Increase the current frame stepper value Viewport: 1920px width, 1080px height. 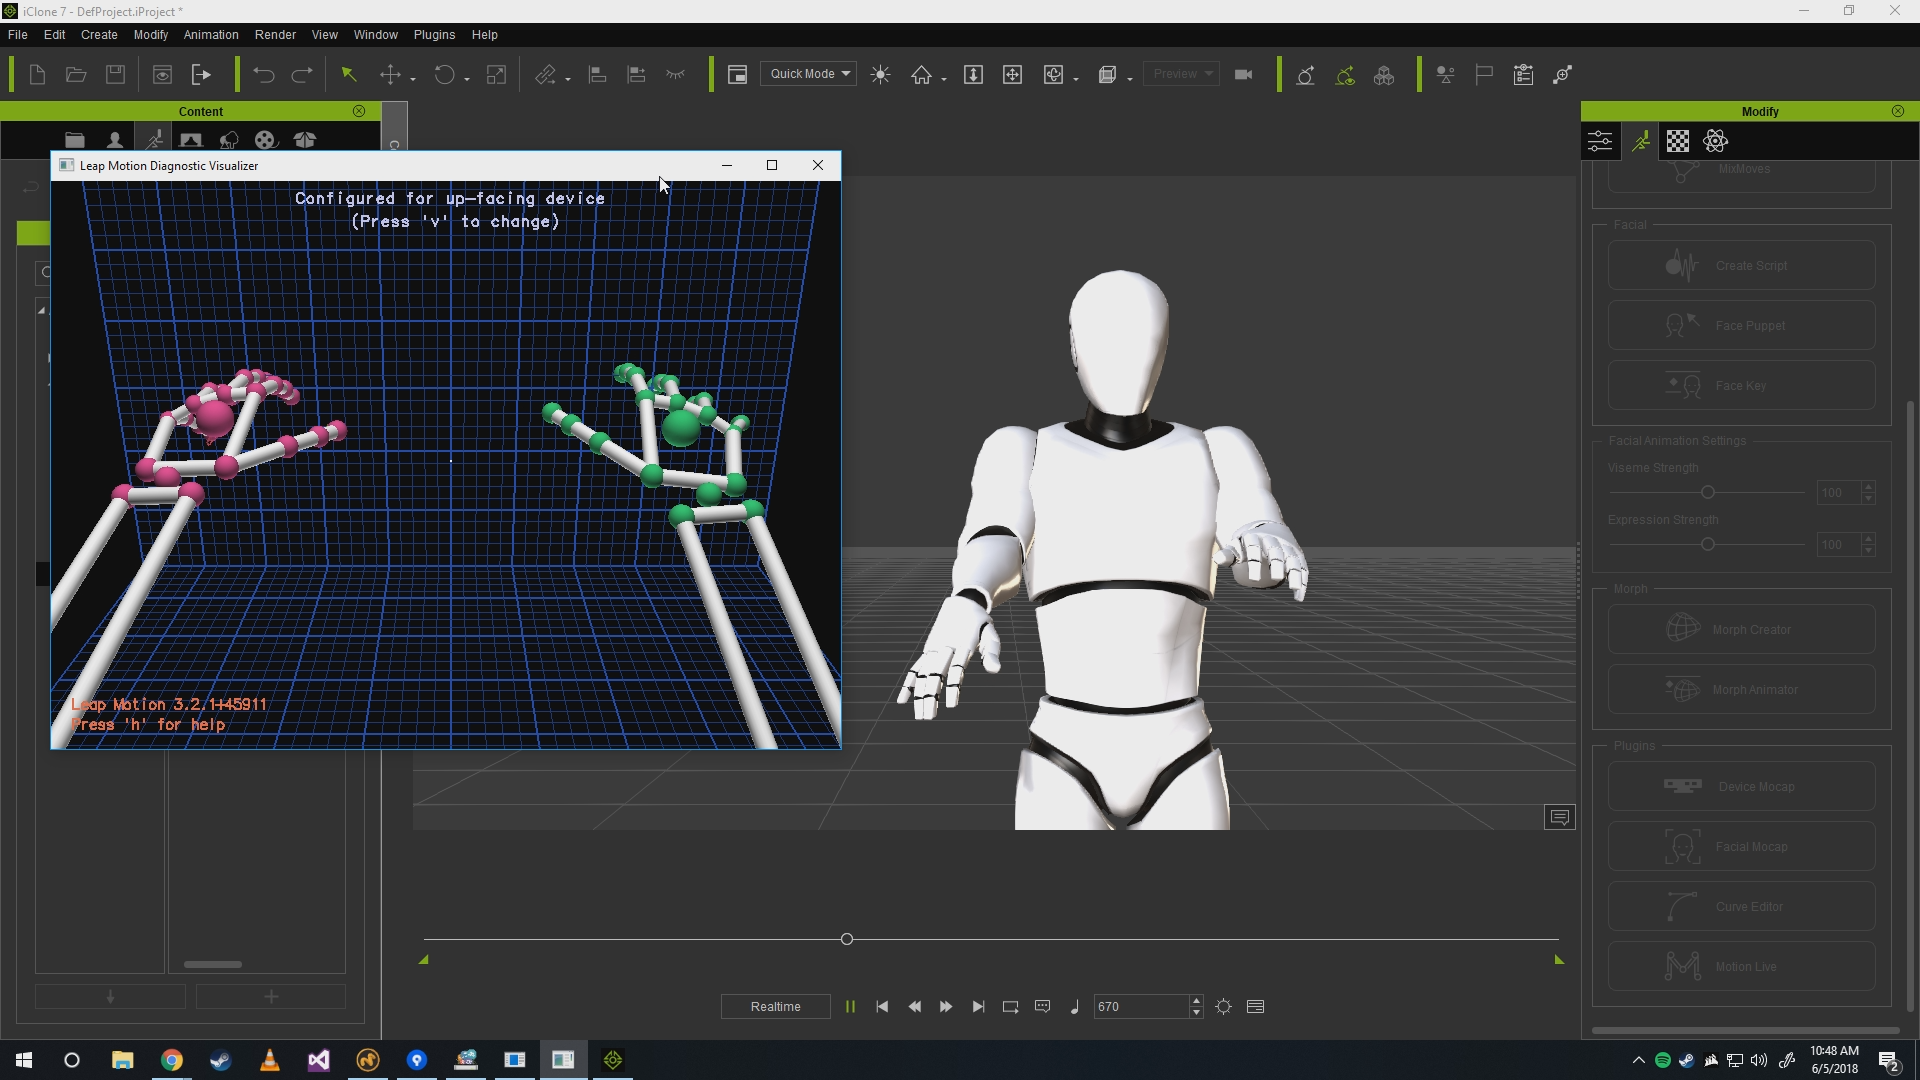(x=1196, y=1001)
